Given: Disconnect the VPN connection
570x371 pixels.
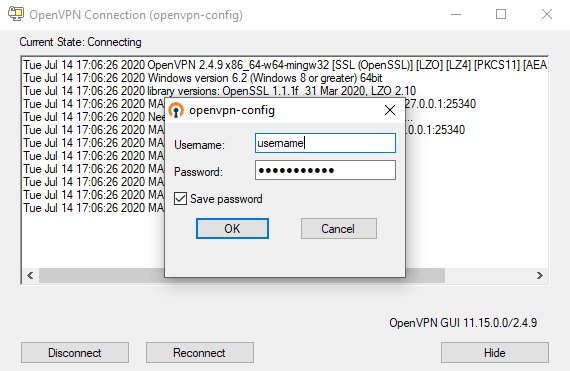Looking at the screenshot, I should click(x=75, y=352).
